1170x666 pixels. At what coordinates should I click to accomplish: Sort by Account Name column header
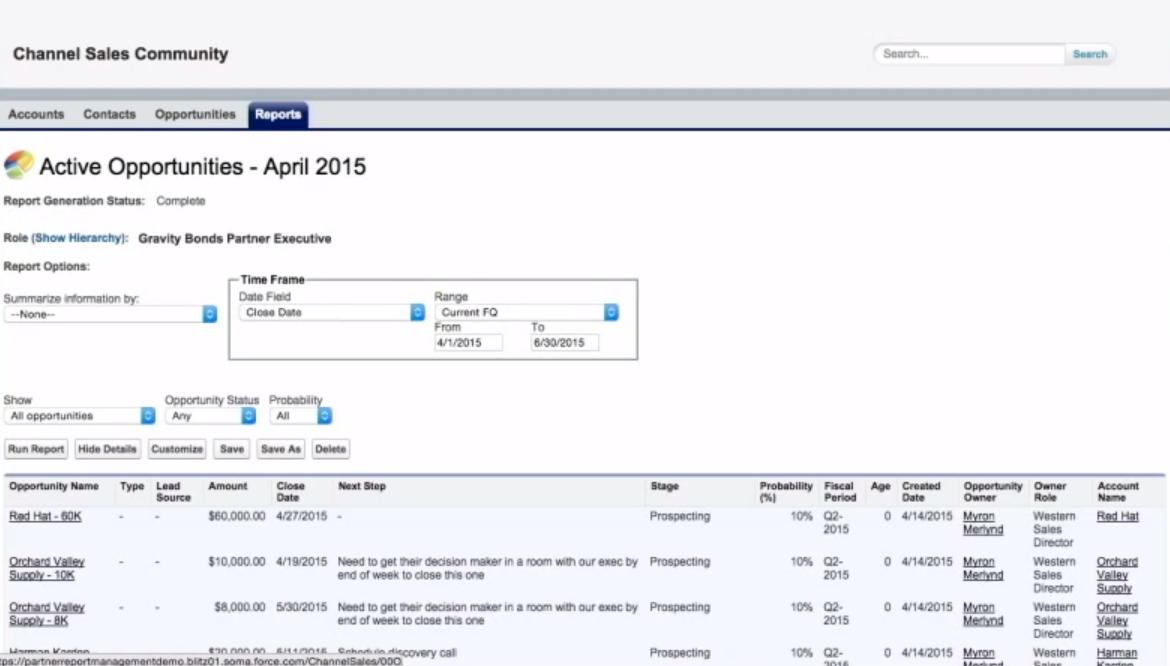click(x=1118, y=491)
